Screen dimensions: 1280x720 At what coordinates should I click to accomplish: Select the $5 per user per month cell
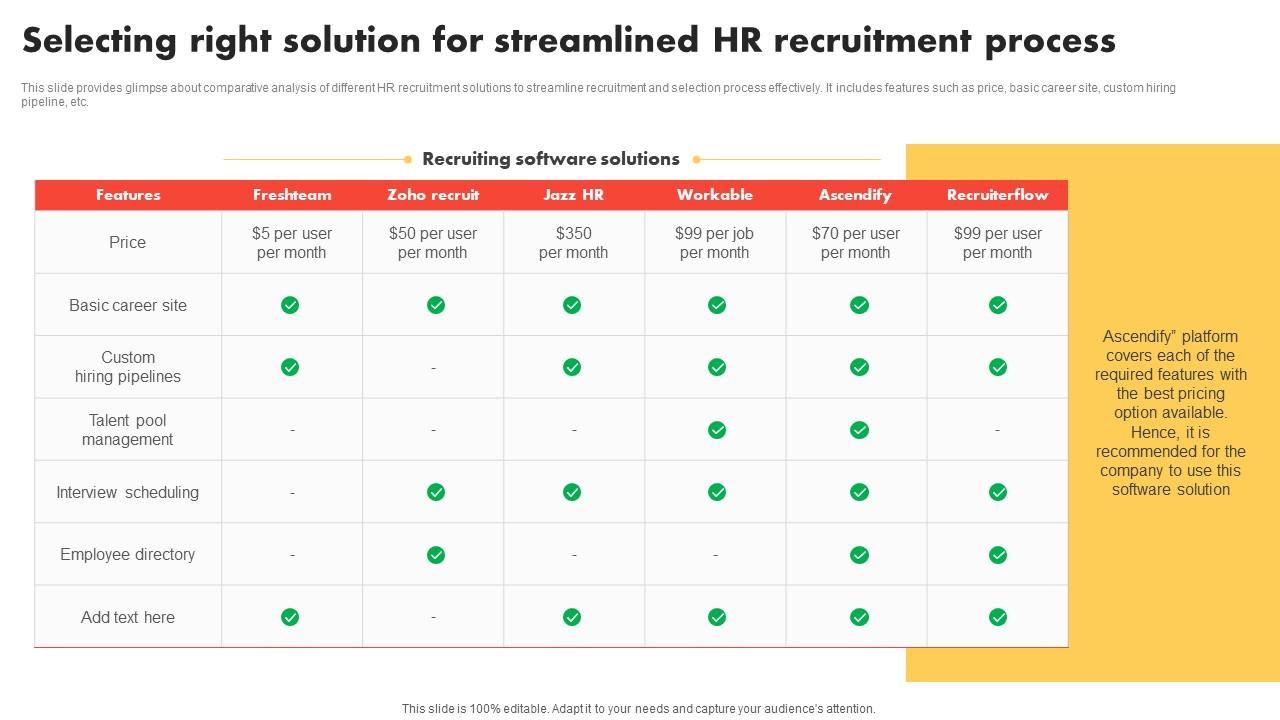[x=292, y=242]
